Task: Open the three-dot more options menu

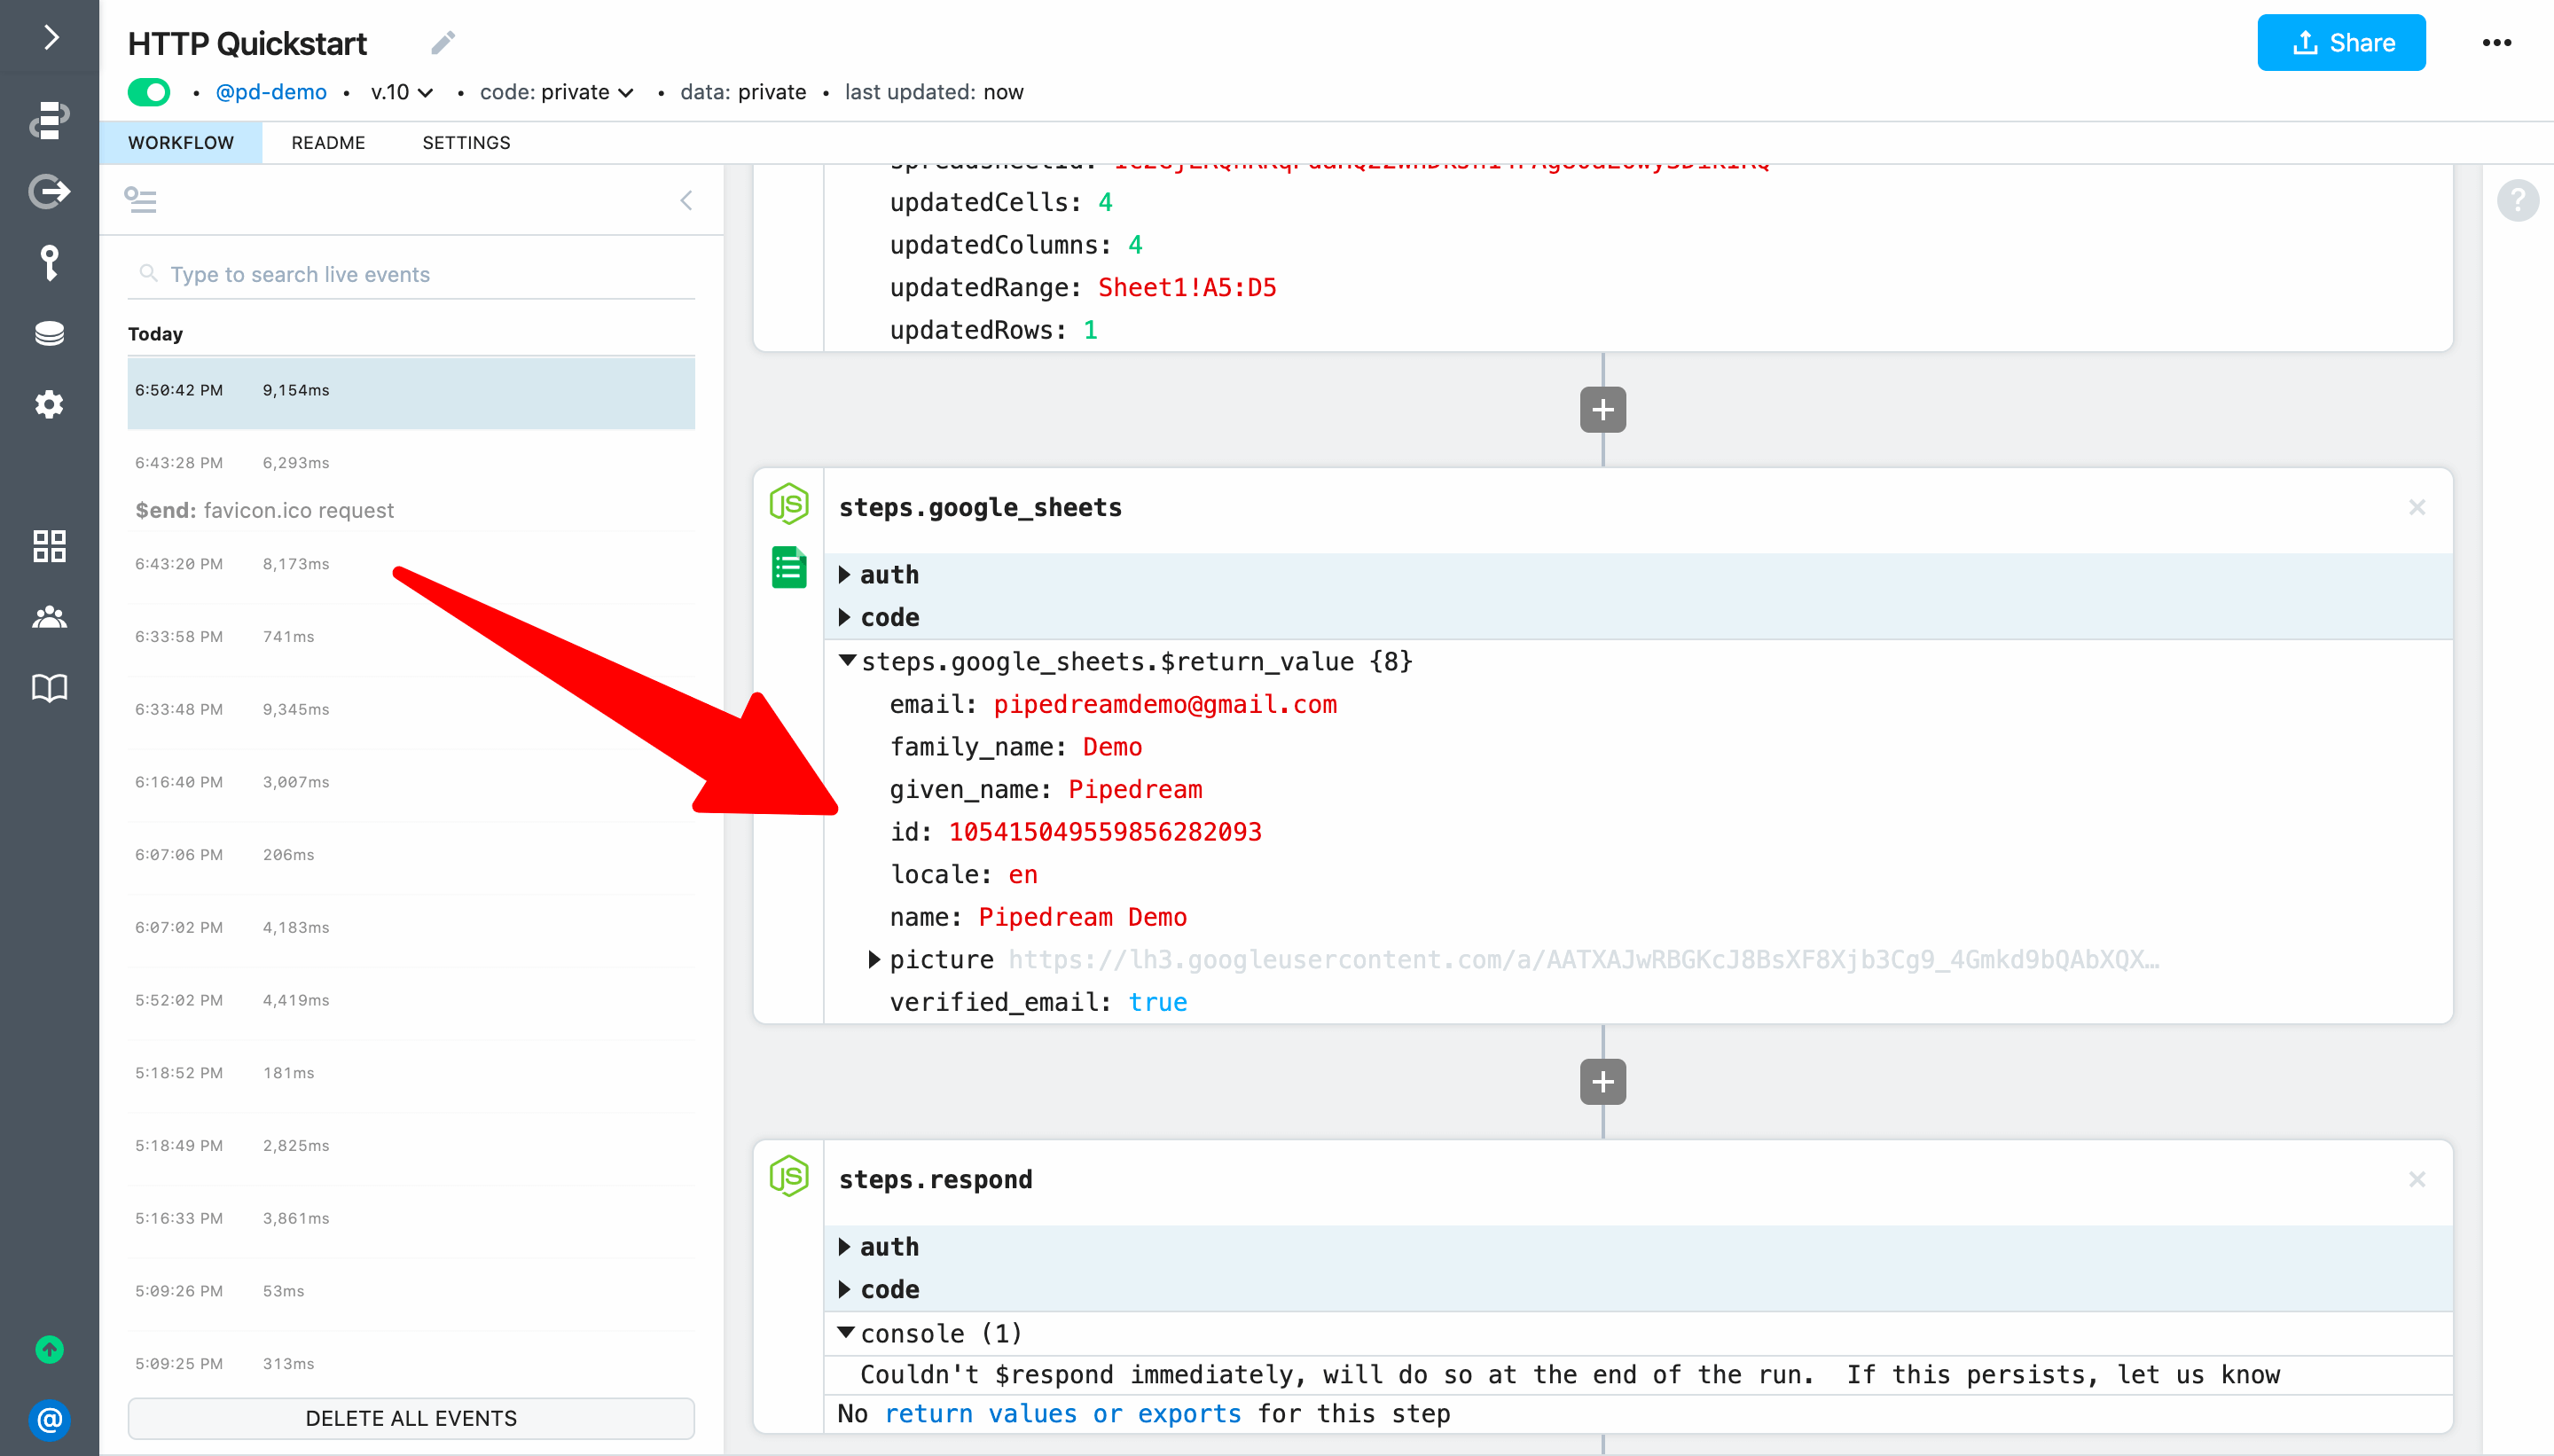Action: [x=2496, y=43]
